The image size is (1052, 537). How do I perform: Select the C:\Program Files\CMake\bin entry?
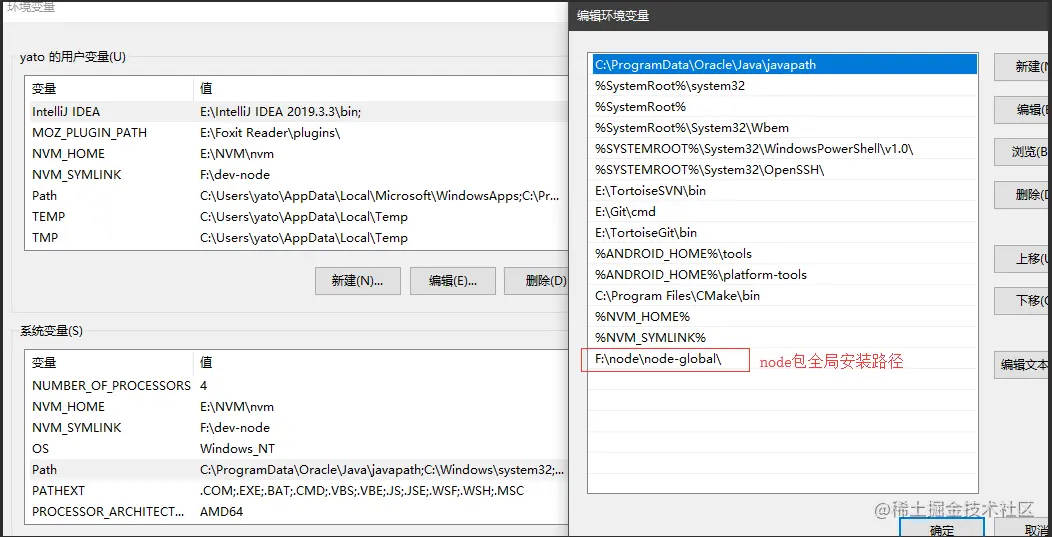point(677,296)
